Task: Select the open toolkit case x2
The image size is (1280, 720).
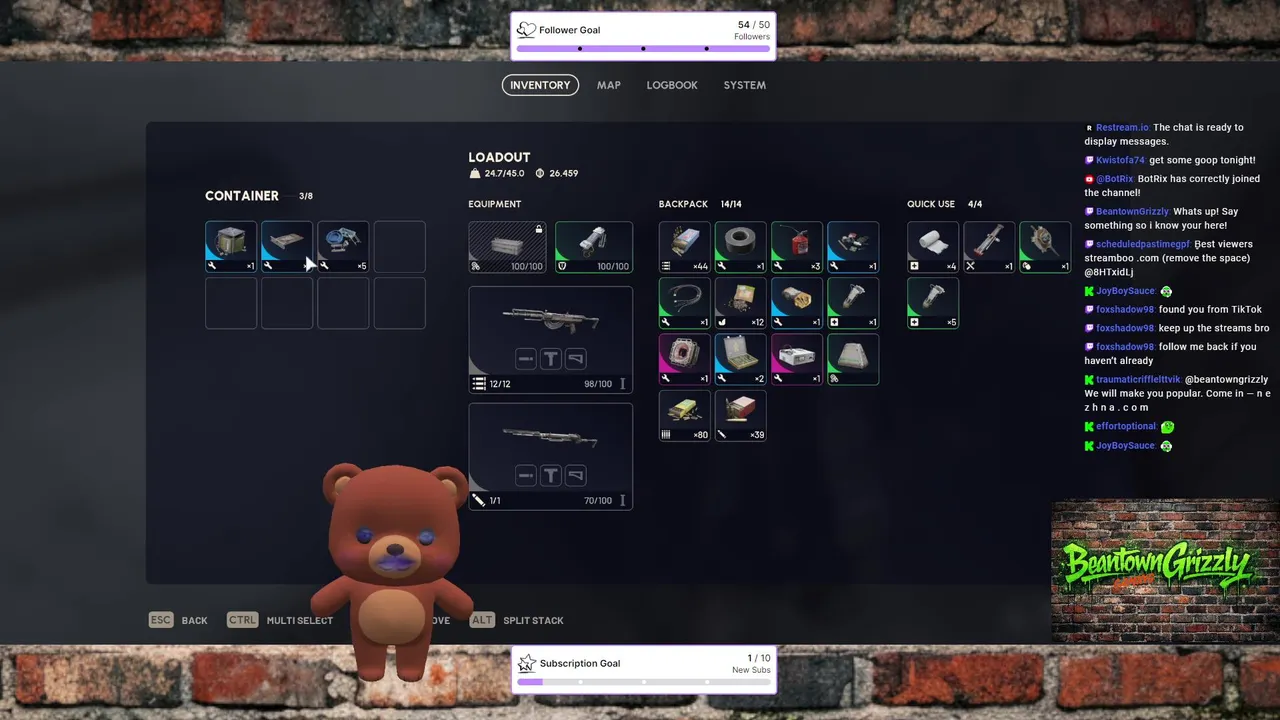Action: pos(741,359)
